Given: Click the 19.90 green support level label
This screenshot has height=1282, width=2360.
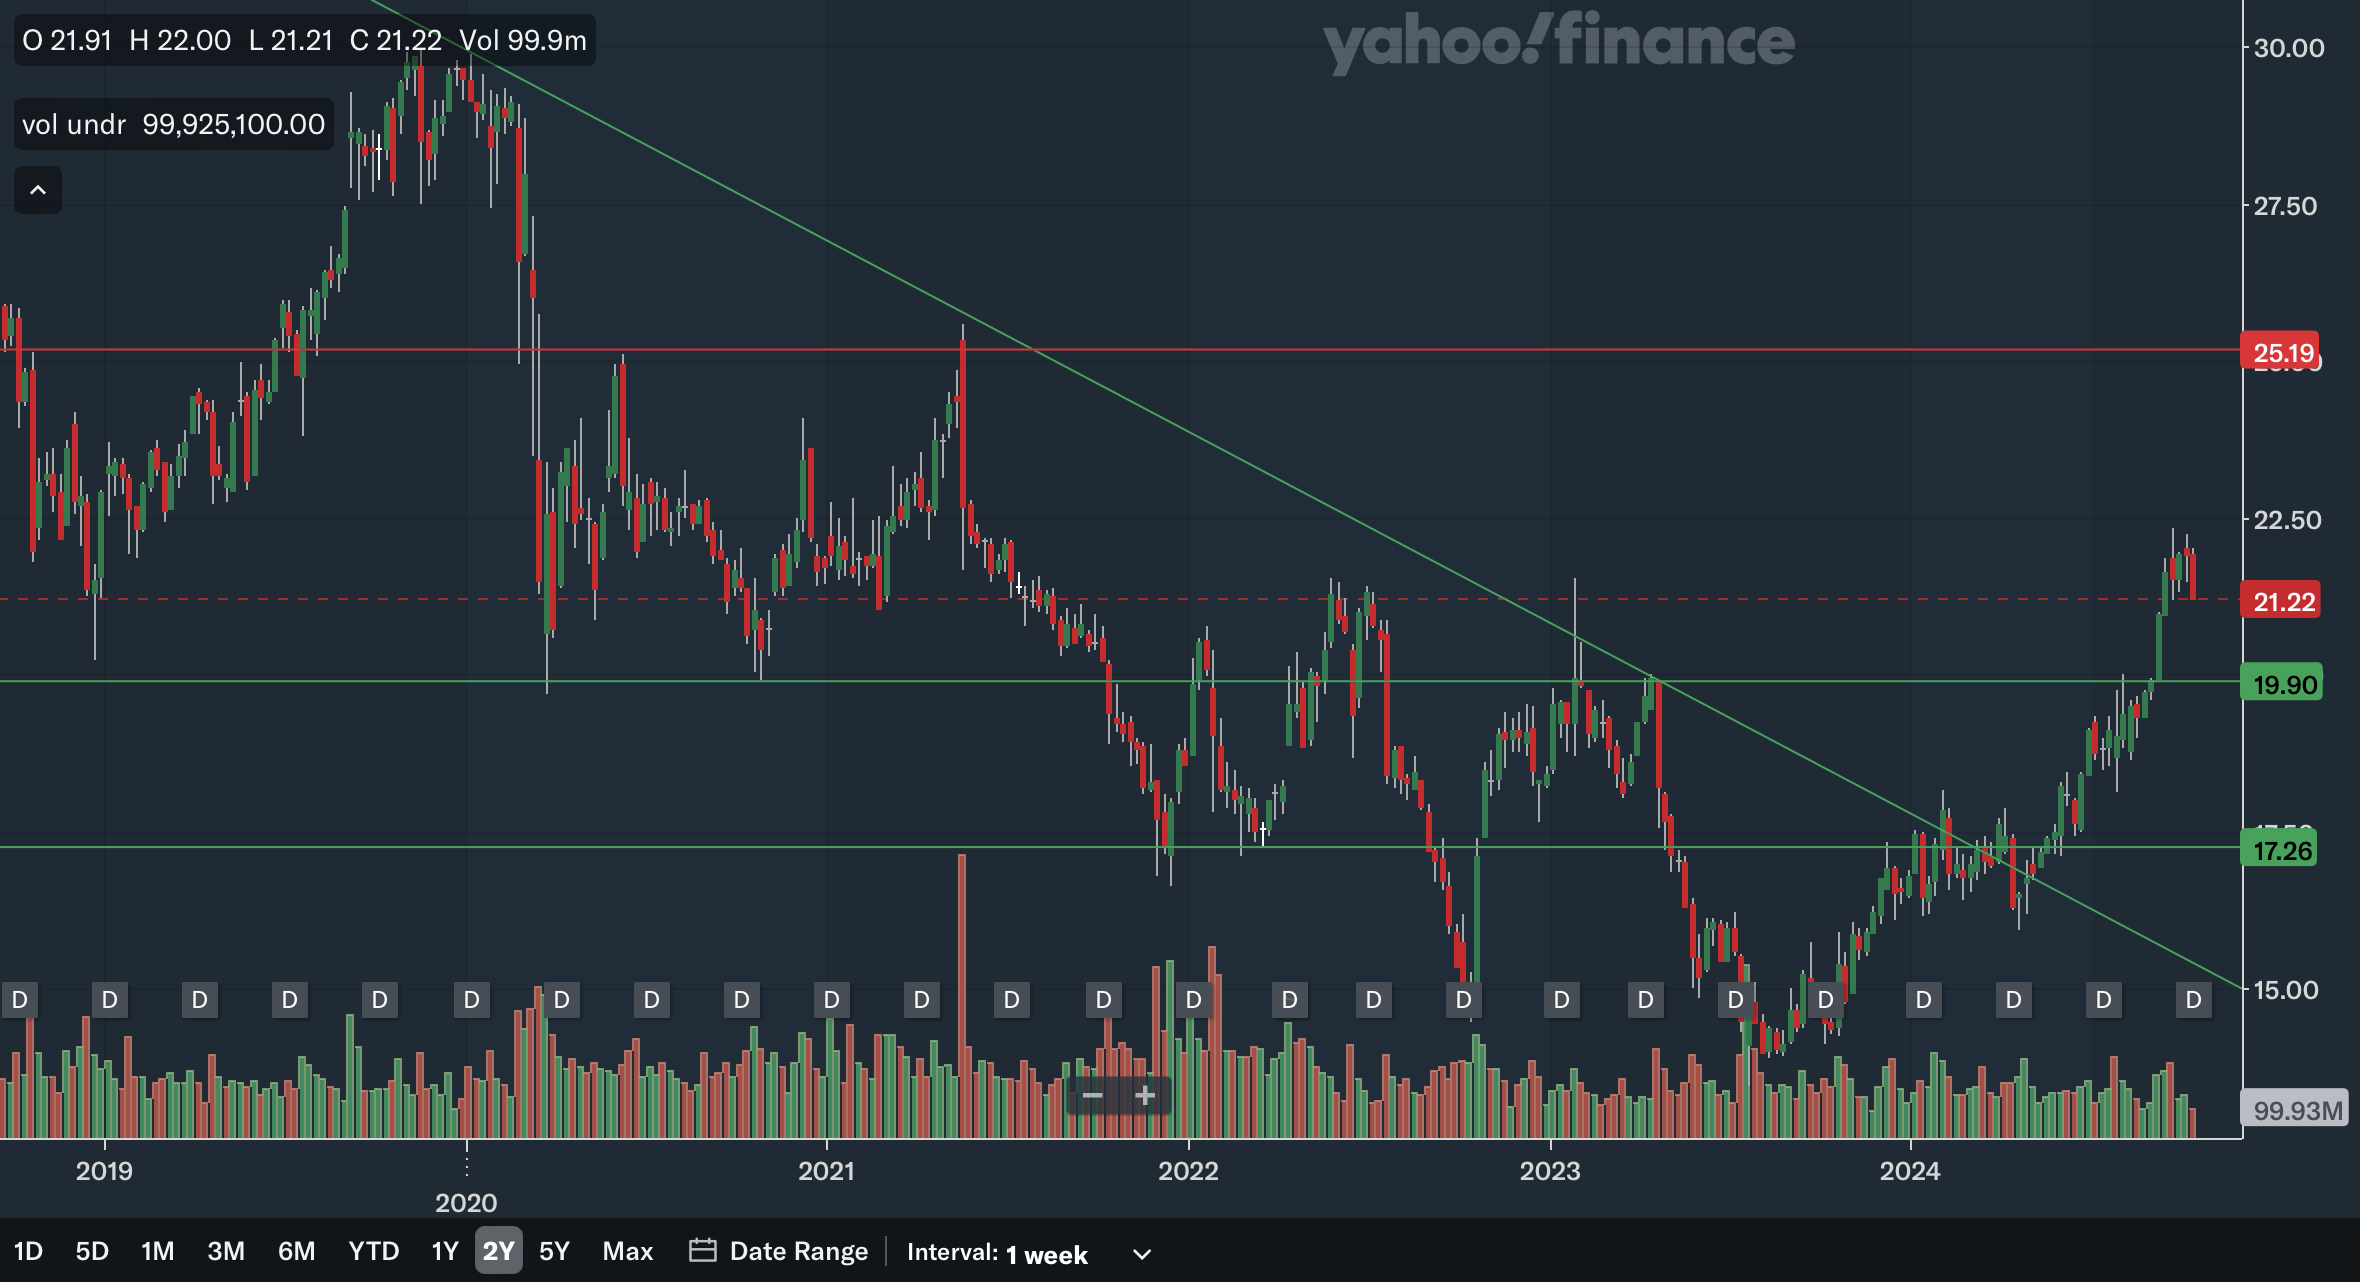Looking at the screenshot, I should pos(2284,685).
